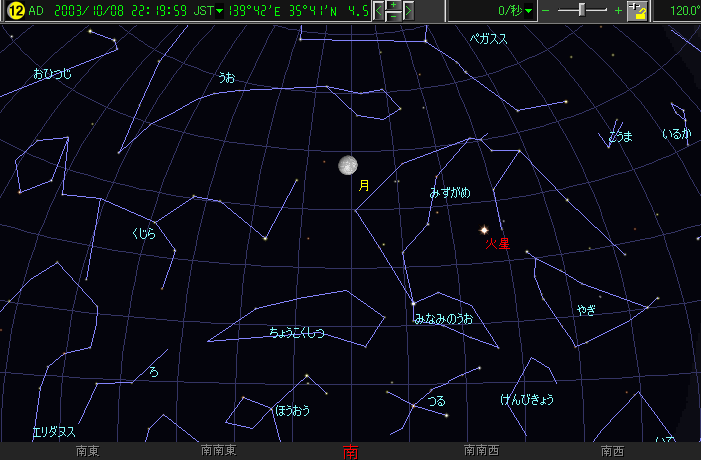701x460 pixels.
Task: Select the 南 south direction label
Action: [x=350, y=451]
